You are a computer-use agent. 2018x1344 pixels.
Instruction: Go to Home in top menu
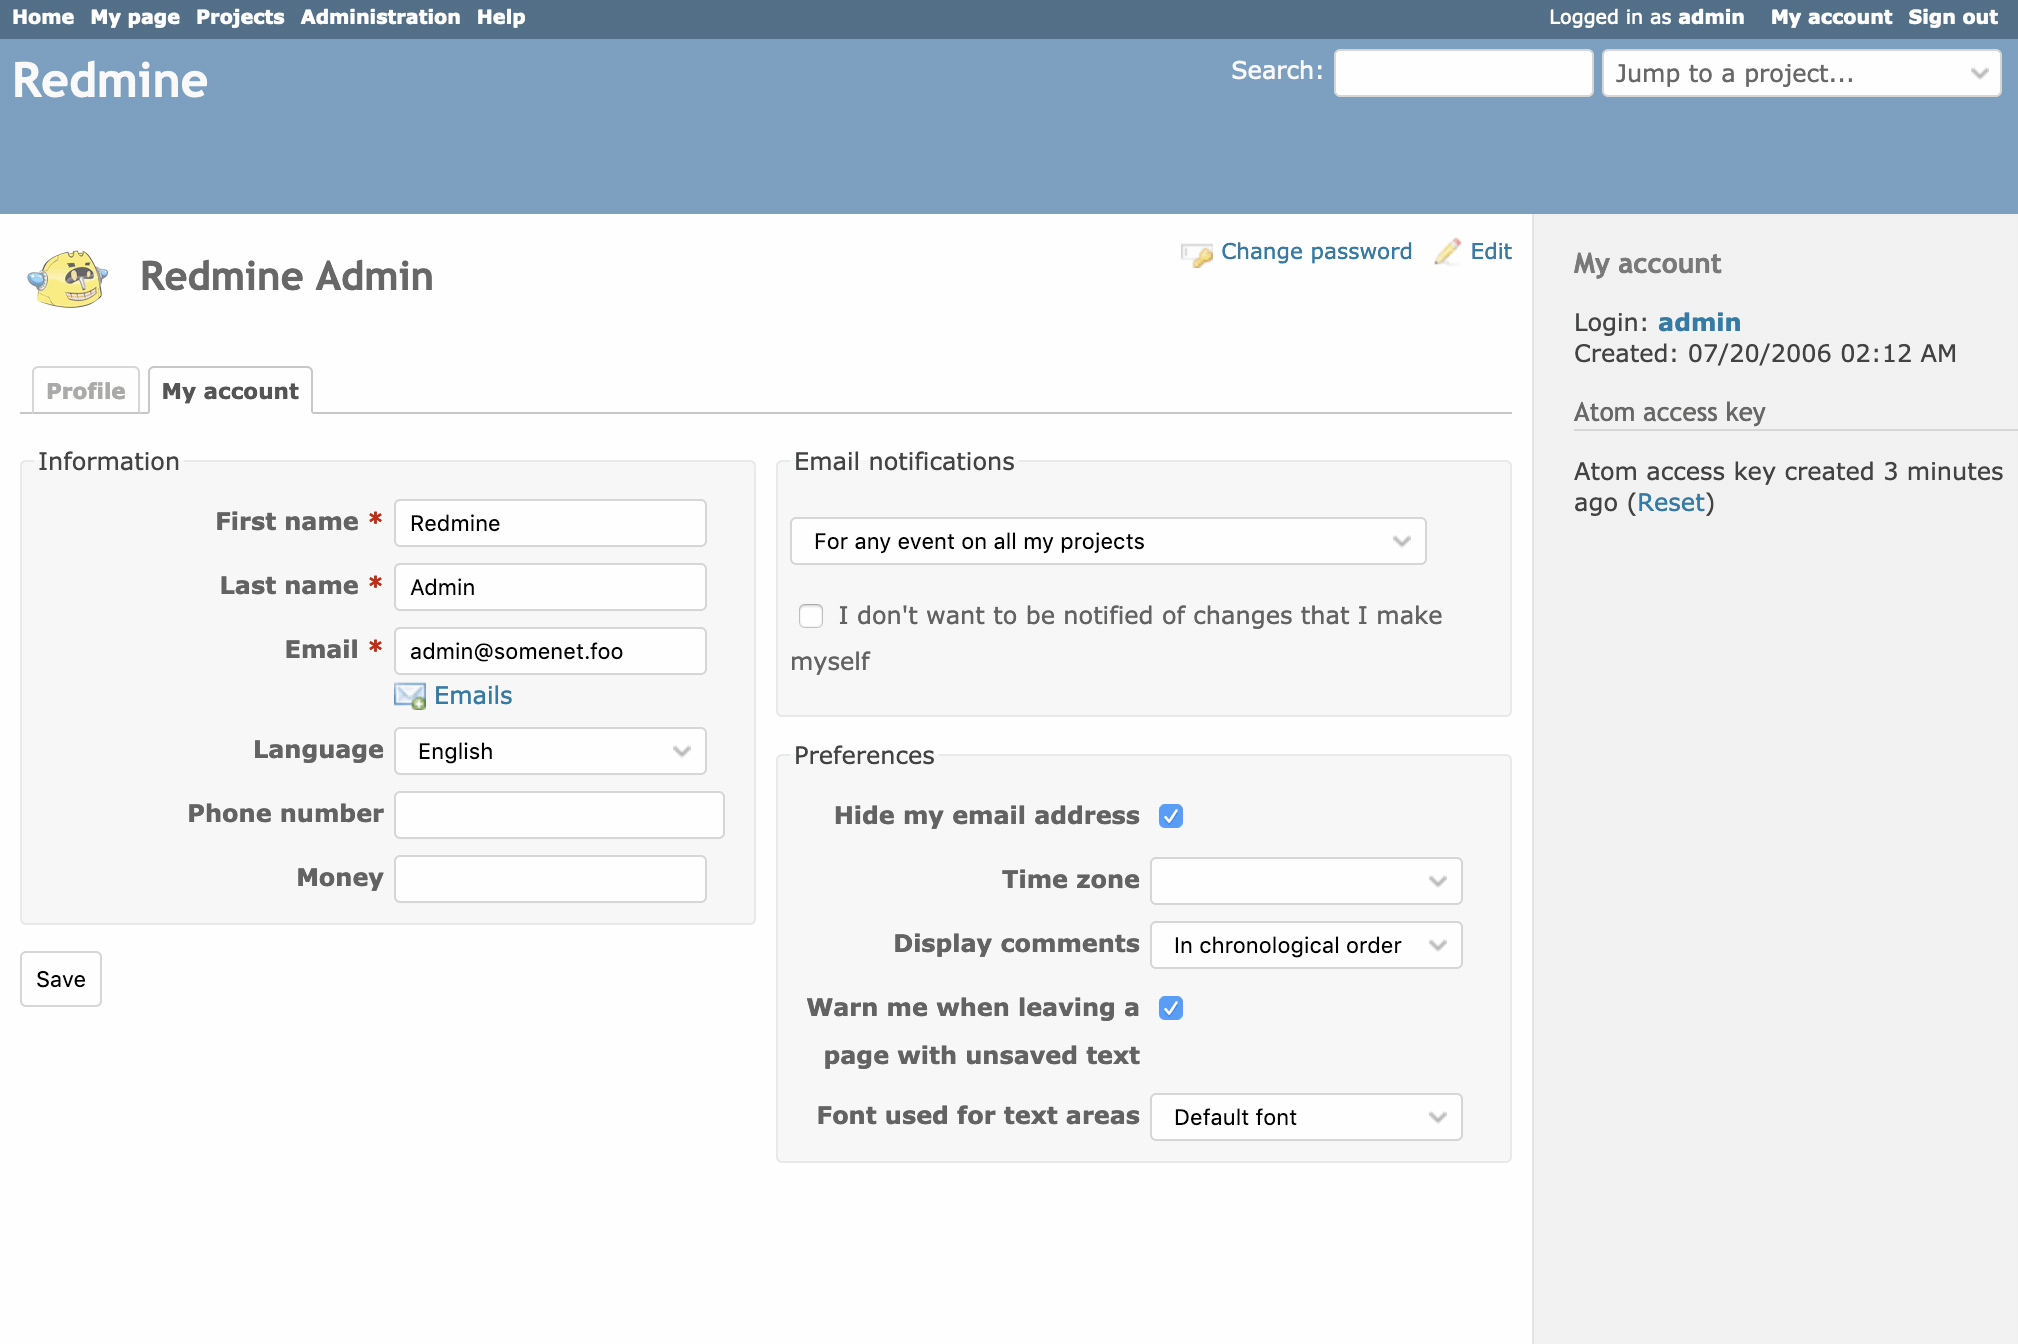click(43, 17)
